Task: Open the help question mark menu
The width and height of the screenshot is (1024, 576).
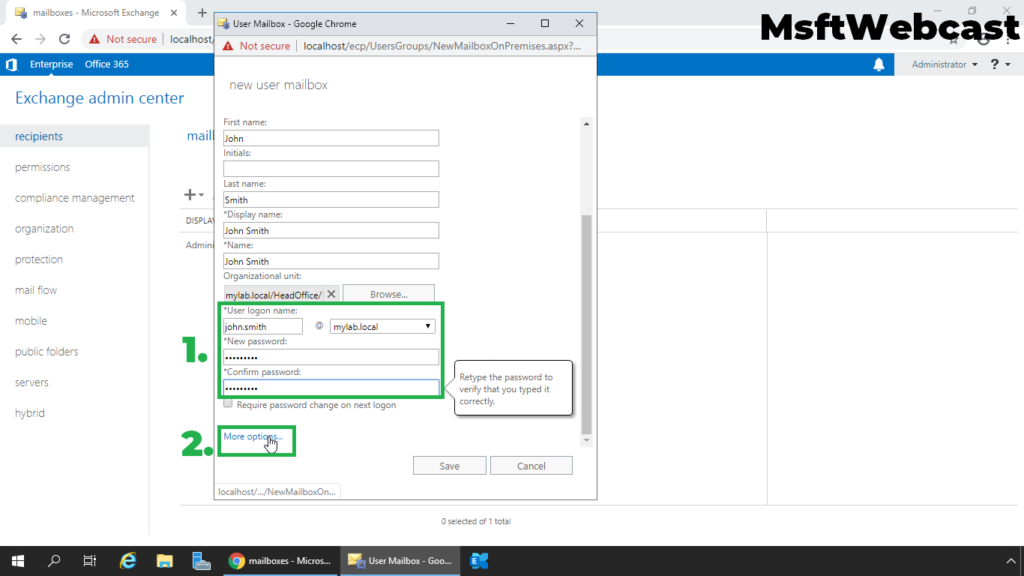Action: pyautogui.click(x=1000, y=64)
